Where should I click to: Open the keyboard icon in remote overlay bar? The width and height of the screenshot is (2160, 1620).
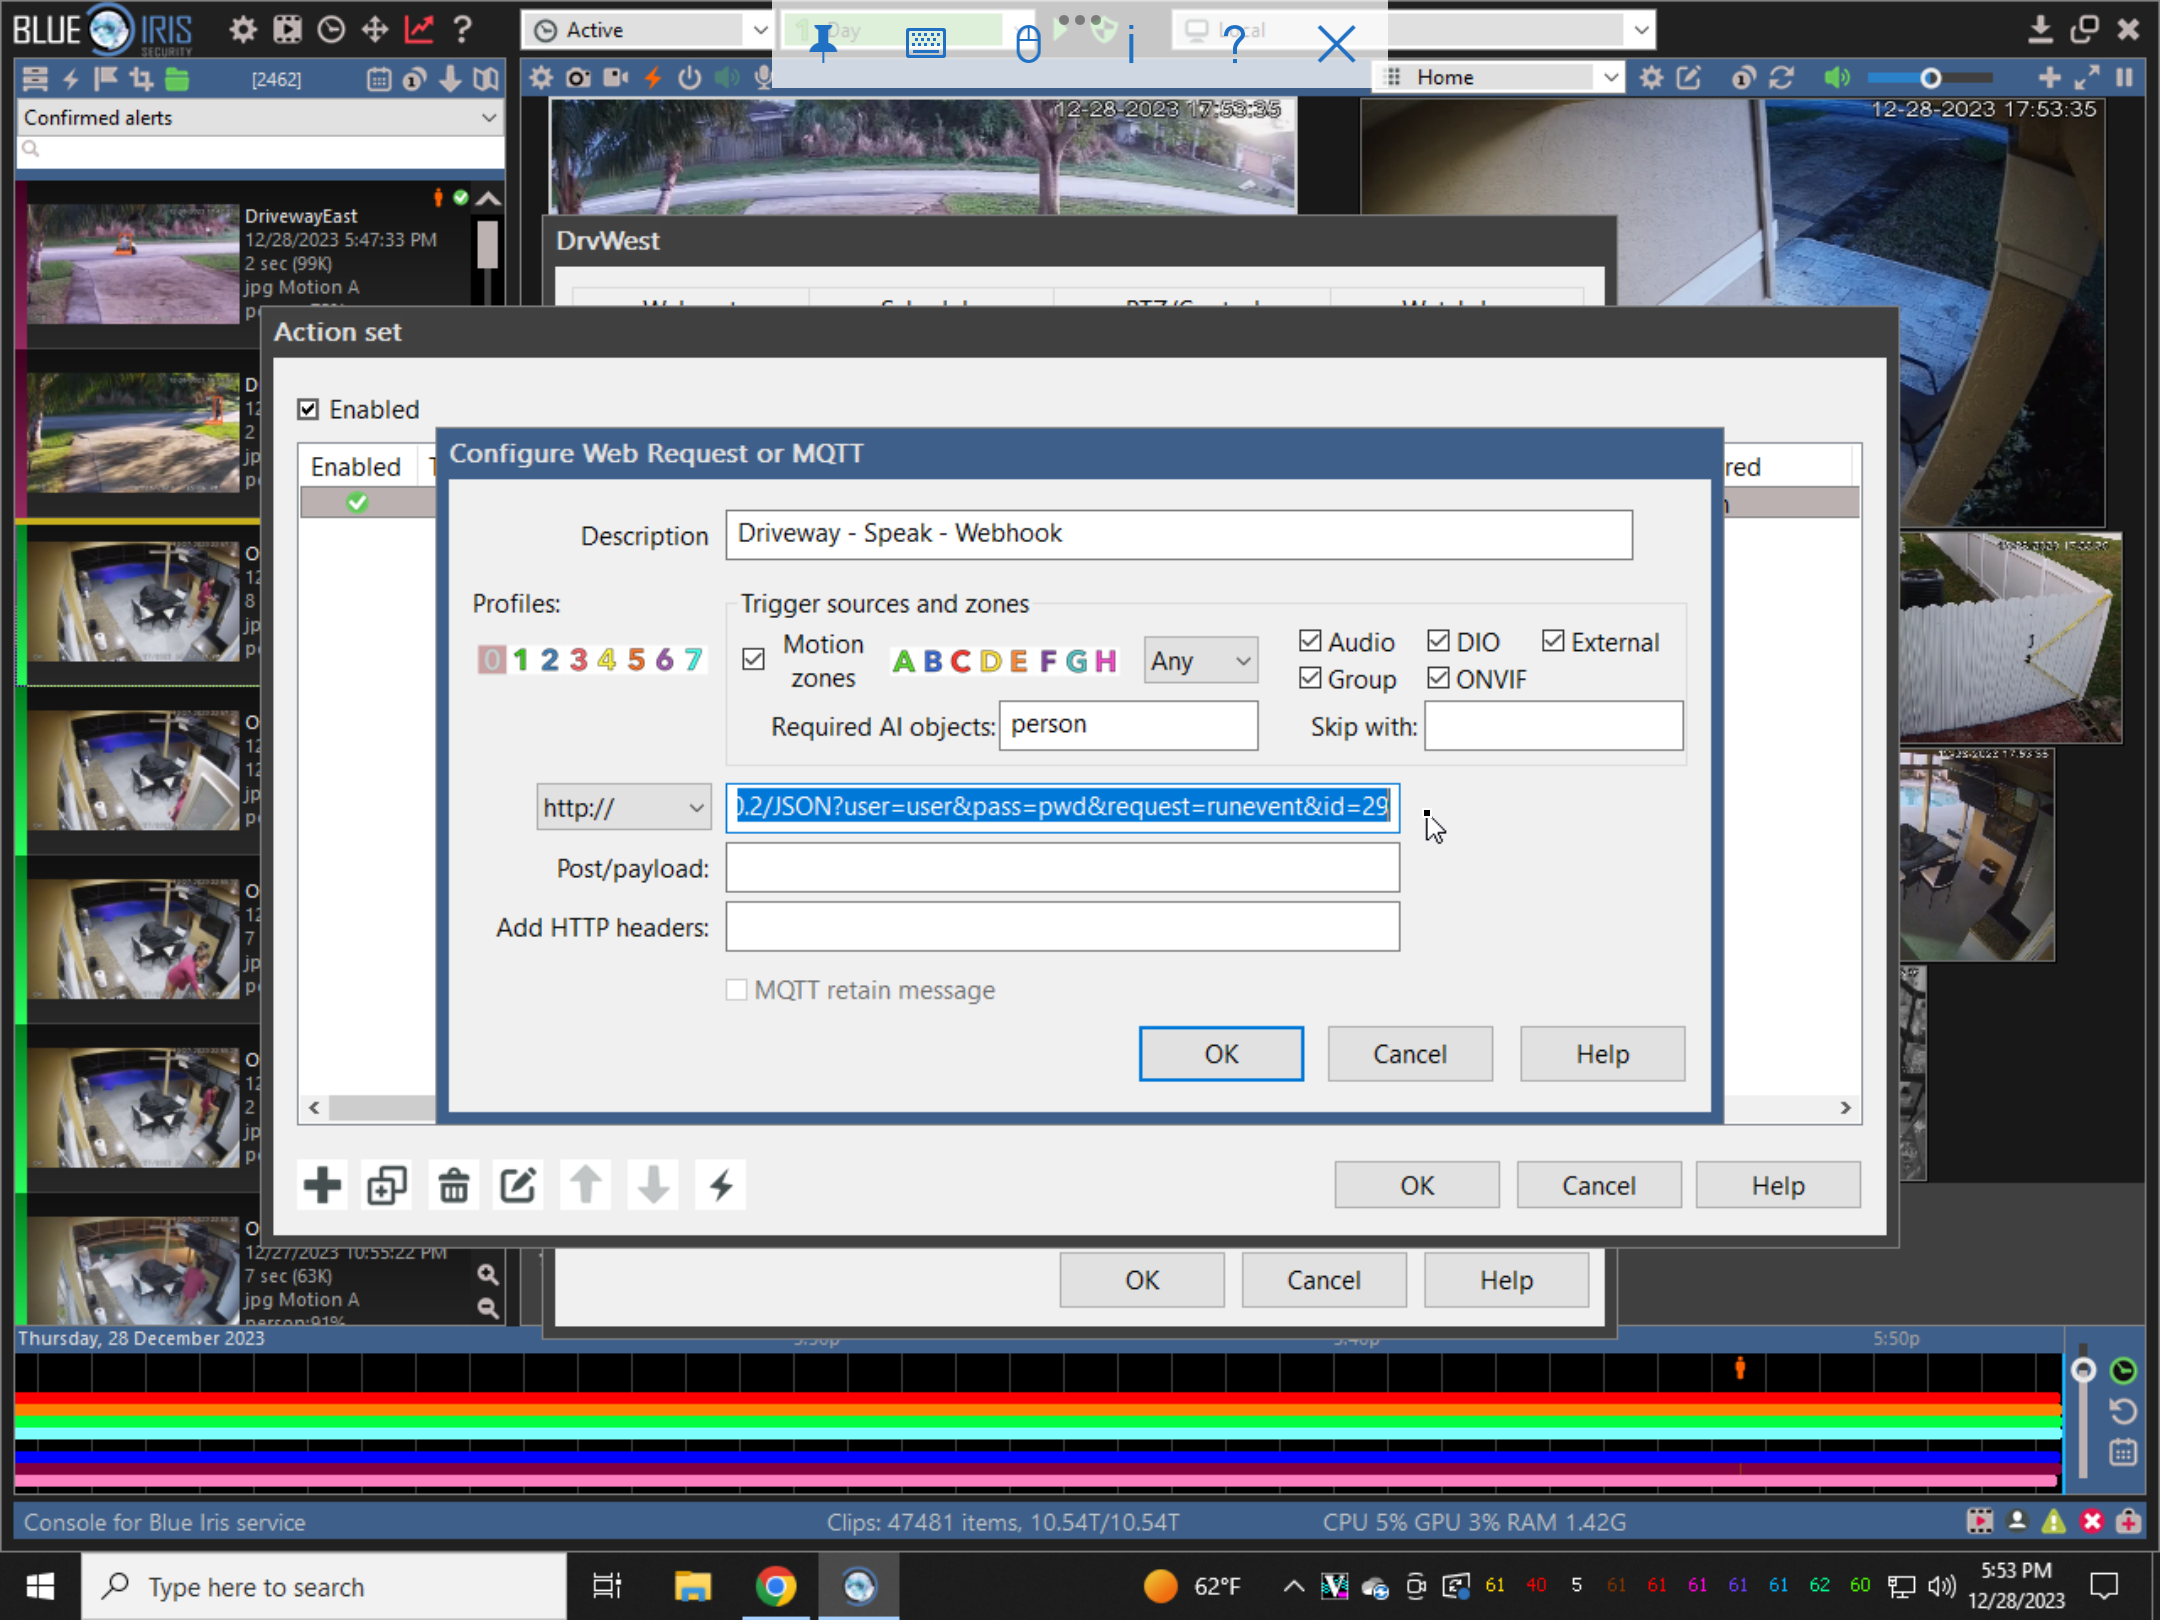tap(926, 43)
